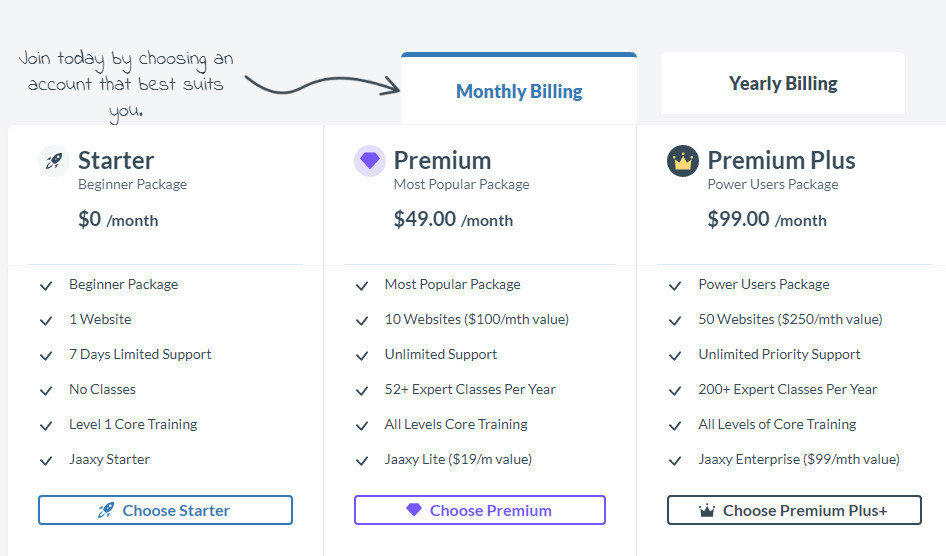Screen dimensions: 946x556
Task: Click diamond icon in Choose Premium button
Action: coord(414,510)
